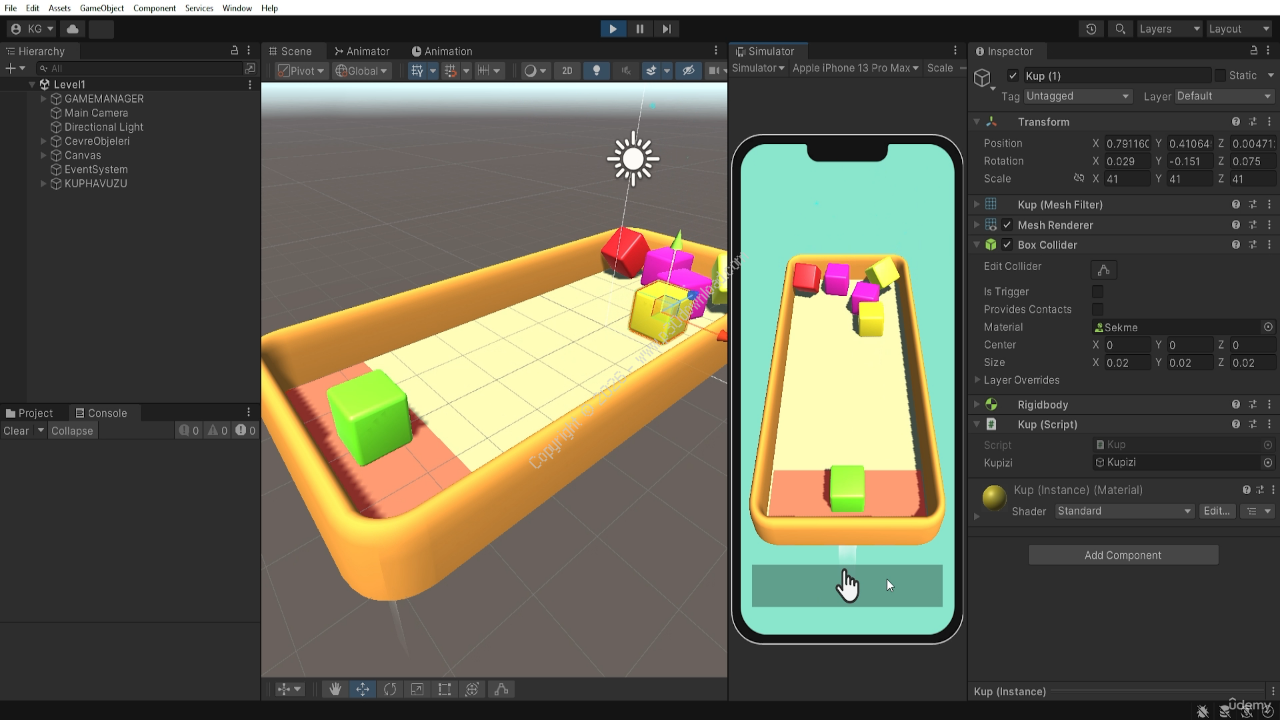Open the GameObject menu
The height and width of the screenshot is (720, 1280).
click(102, 8)
